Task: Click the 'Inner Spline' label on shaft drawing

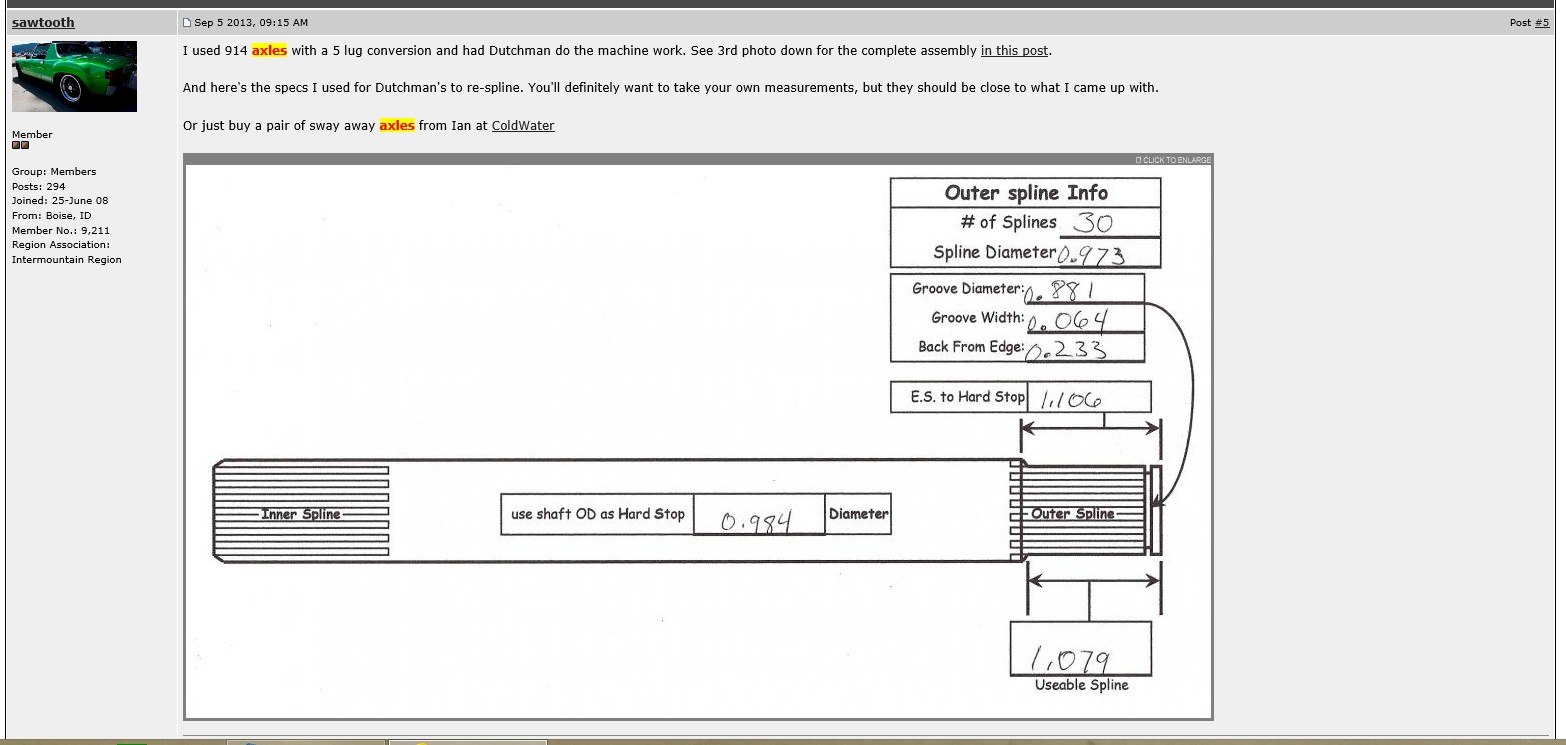Action: pos(301,514)
